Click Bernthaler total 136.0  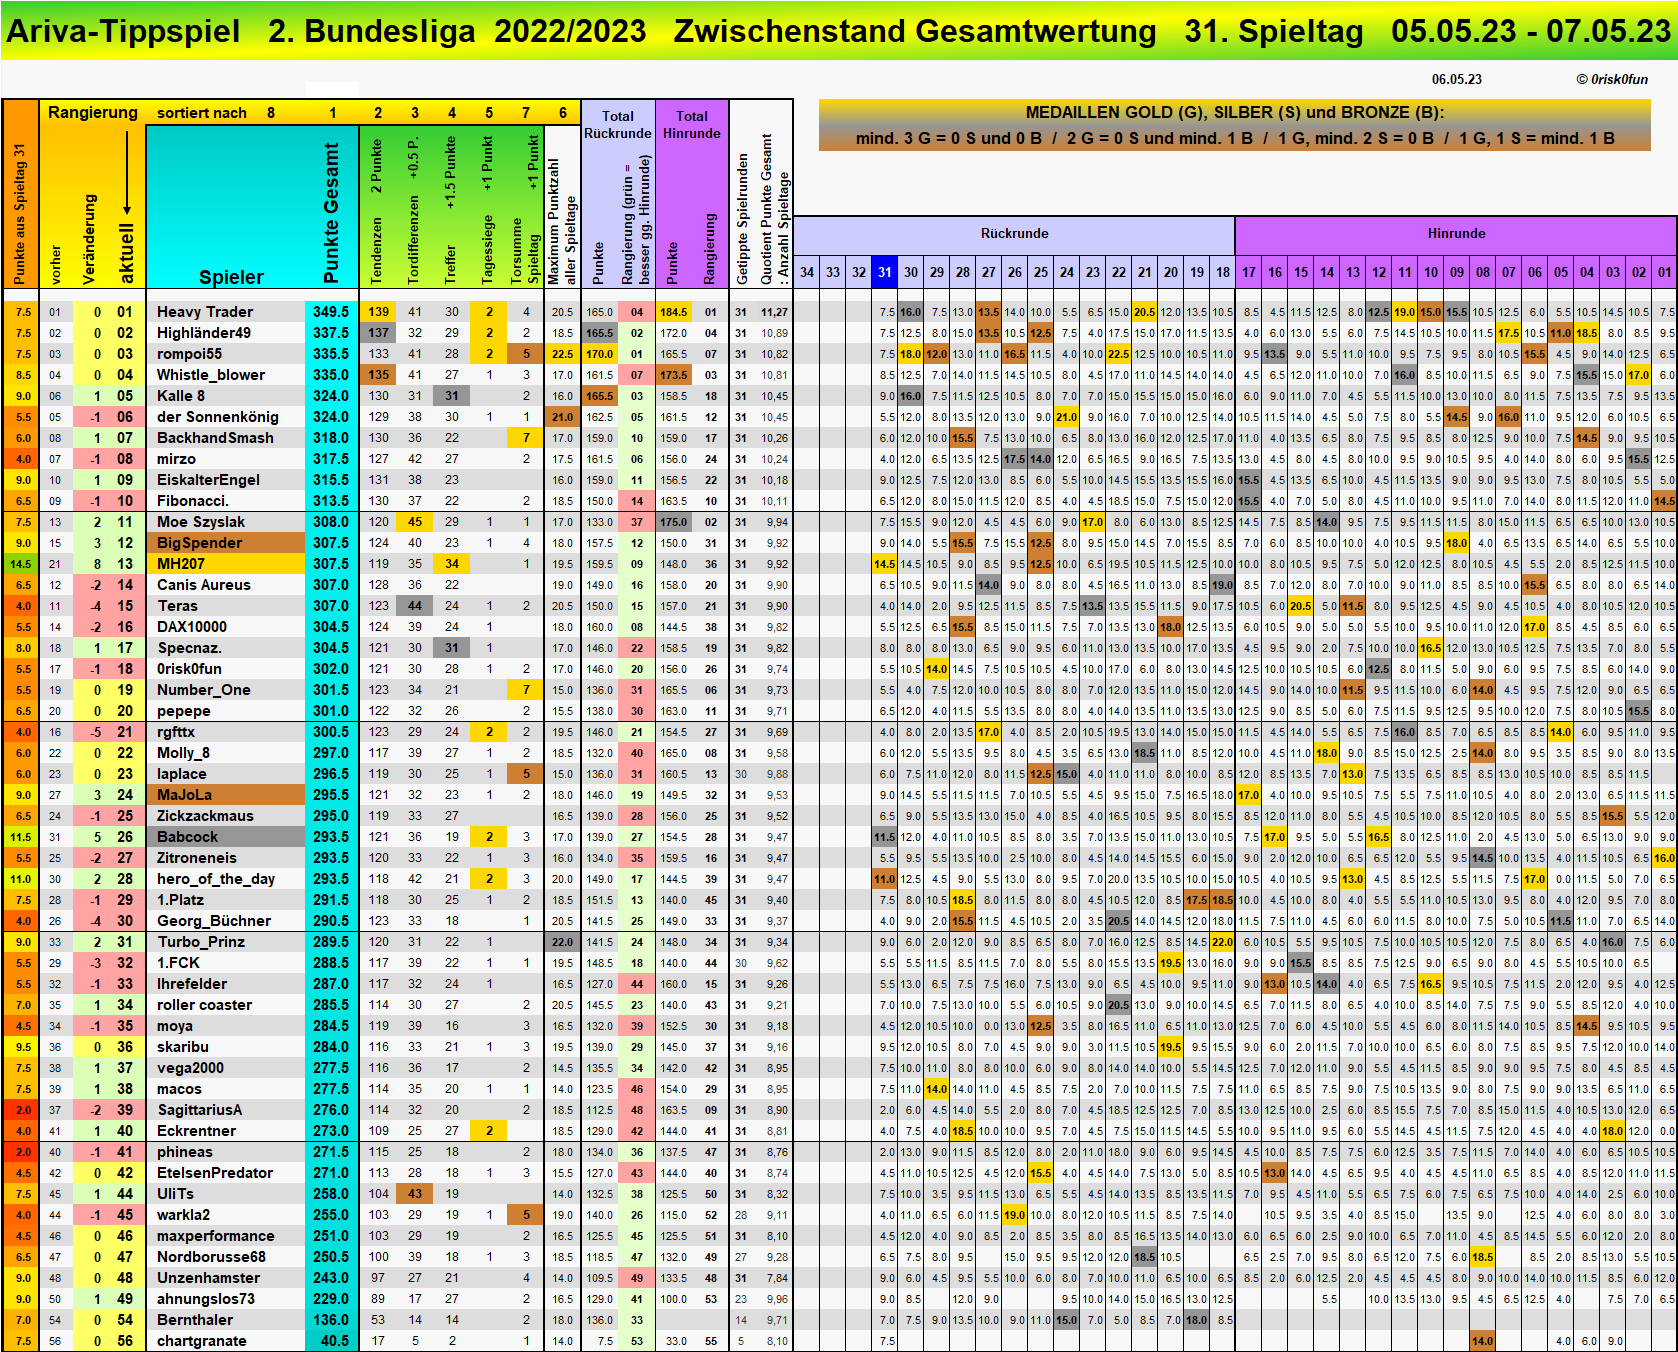click(x=332, y=1320)
